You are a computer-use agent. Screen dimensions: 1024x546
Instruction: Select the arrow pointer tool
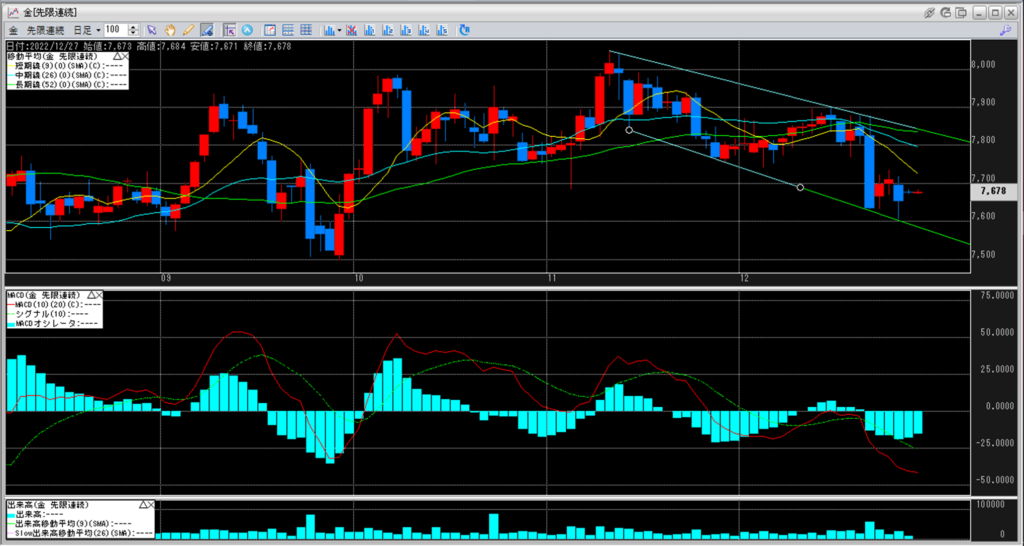point(152,29)
